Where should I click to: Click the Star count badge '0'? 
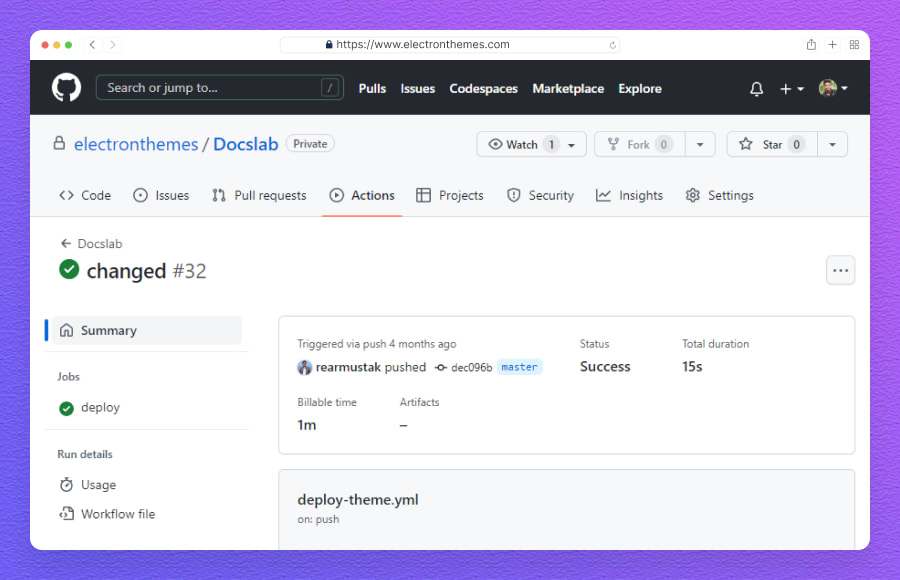click(x=796, y=144)
